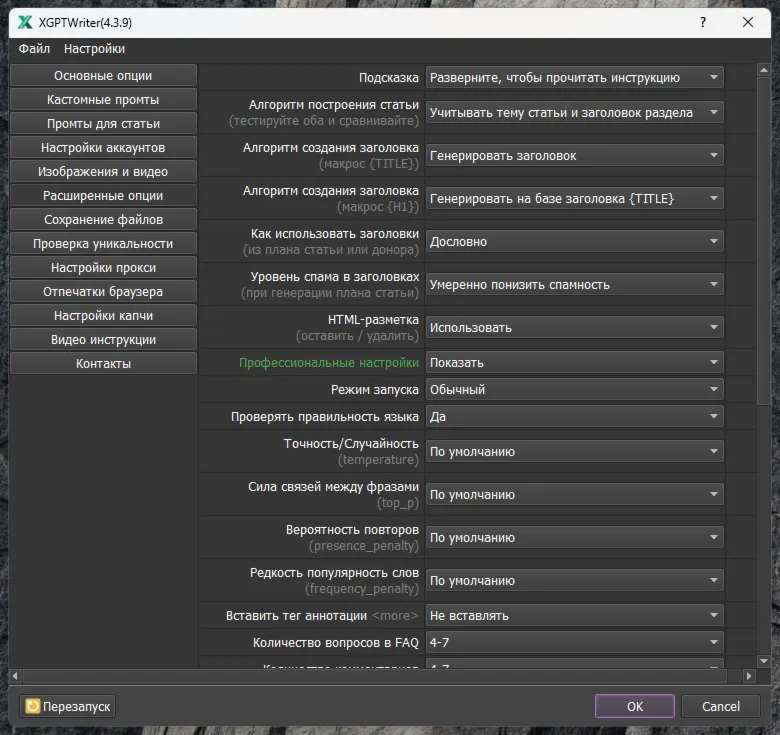Open Отпечатки браузера section
This screenshot has height=735, width=780.
[x=103, y=291]
